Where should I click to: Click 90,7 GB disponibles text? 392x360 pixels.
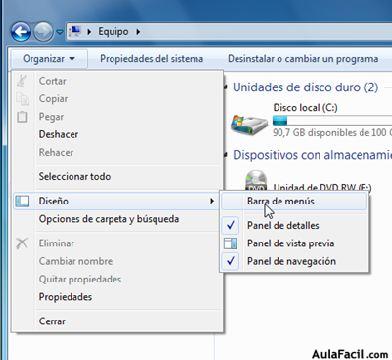(x=332, y=132)
